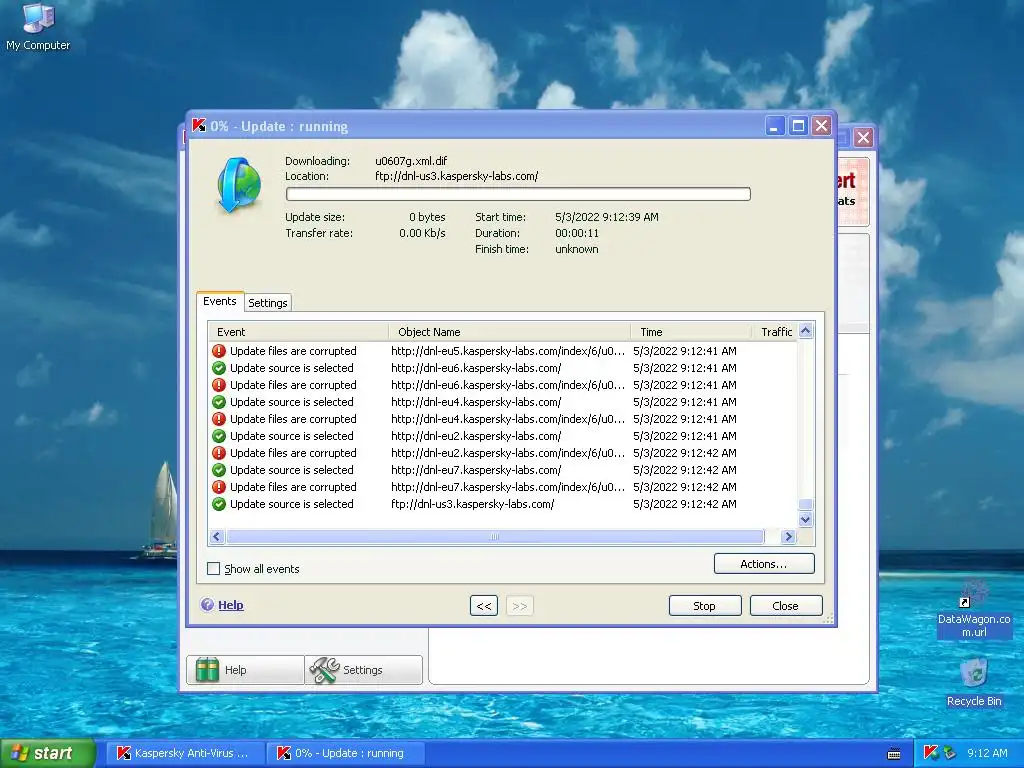Click the blue question mark Help icon
Screen dimensions: 1024x768
(207, 605)
